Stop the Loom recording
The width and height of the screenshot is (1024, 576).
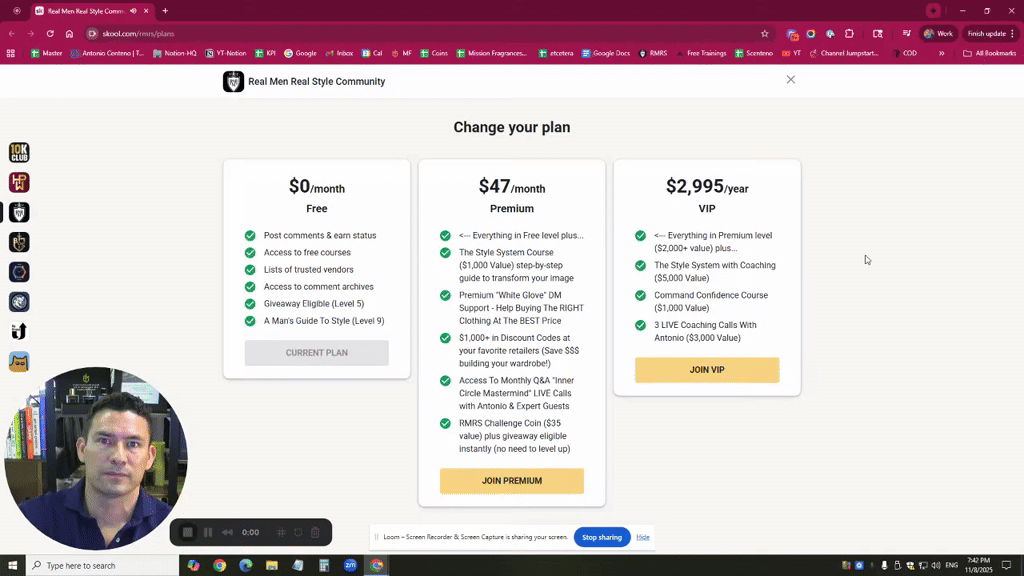pyautogui.click(x=187, y=532)
